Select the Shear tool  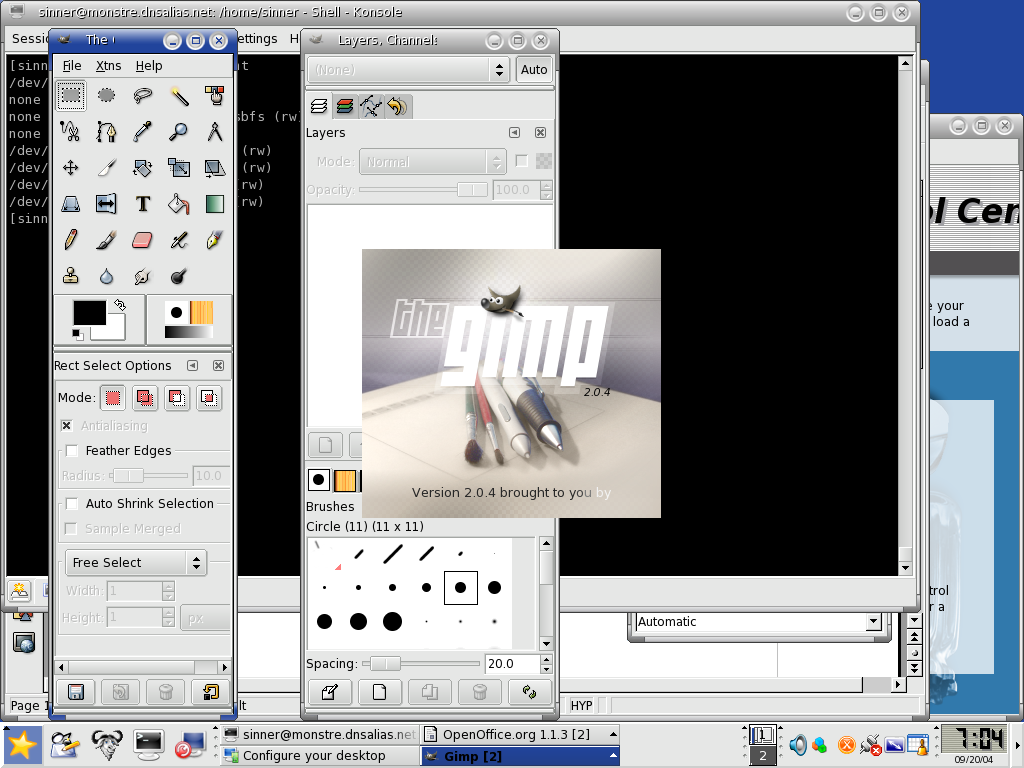(x=214, y=168)
